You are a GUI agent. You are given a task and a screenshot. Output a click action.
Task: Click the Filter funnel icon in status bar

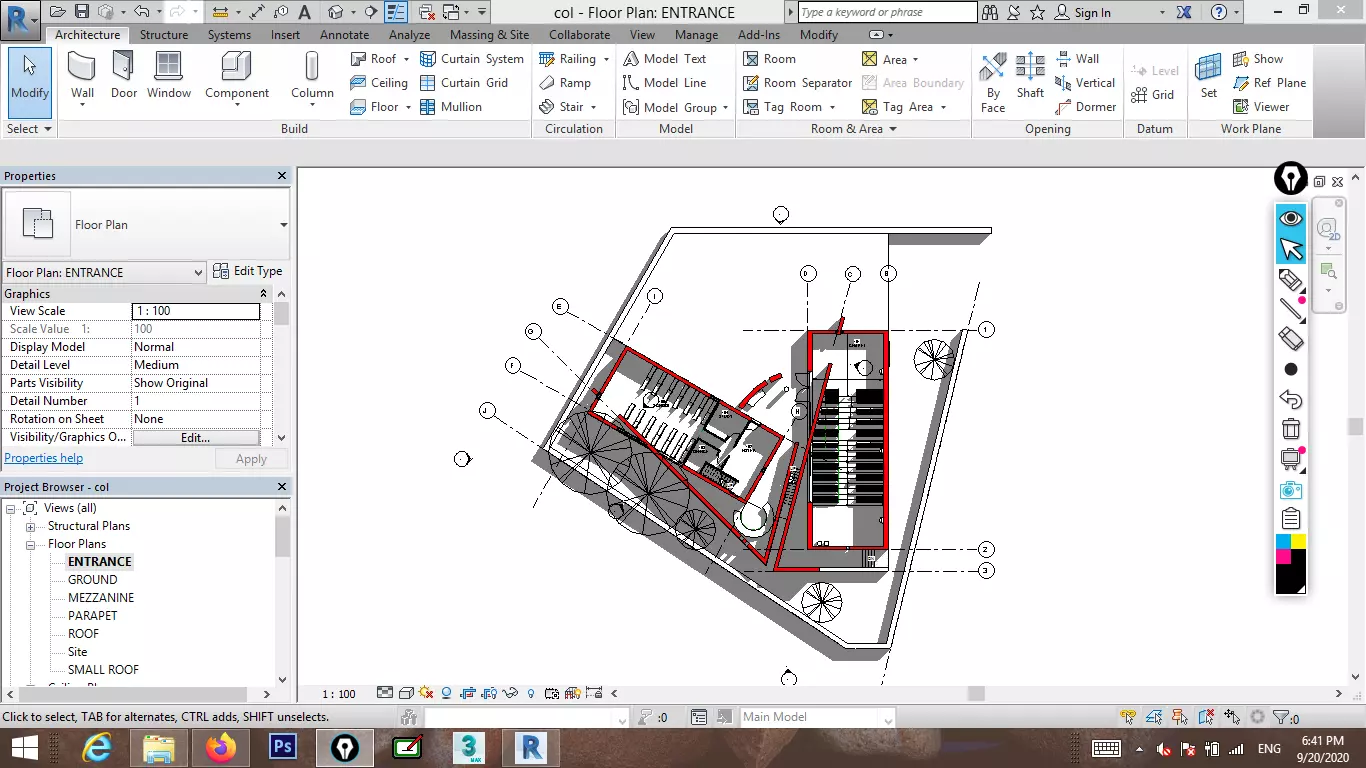(1279, 717)
